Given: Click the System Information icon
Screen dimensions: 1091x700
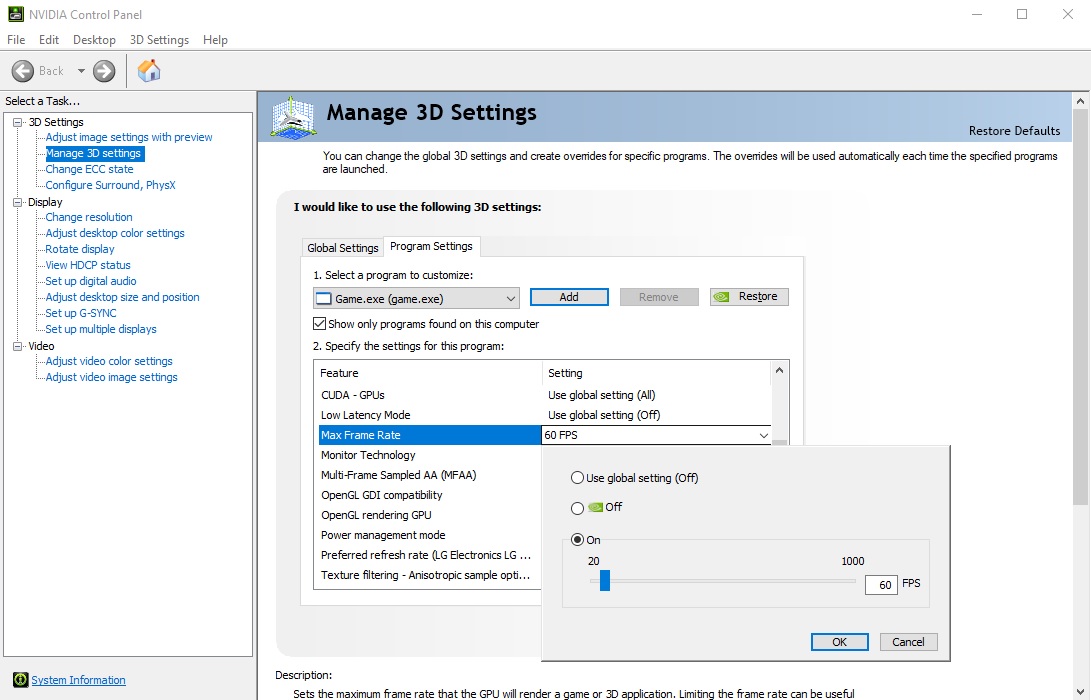Looking at the screenshot, I should click(x=20, y=680).
